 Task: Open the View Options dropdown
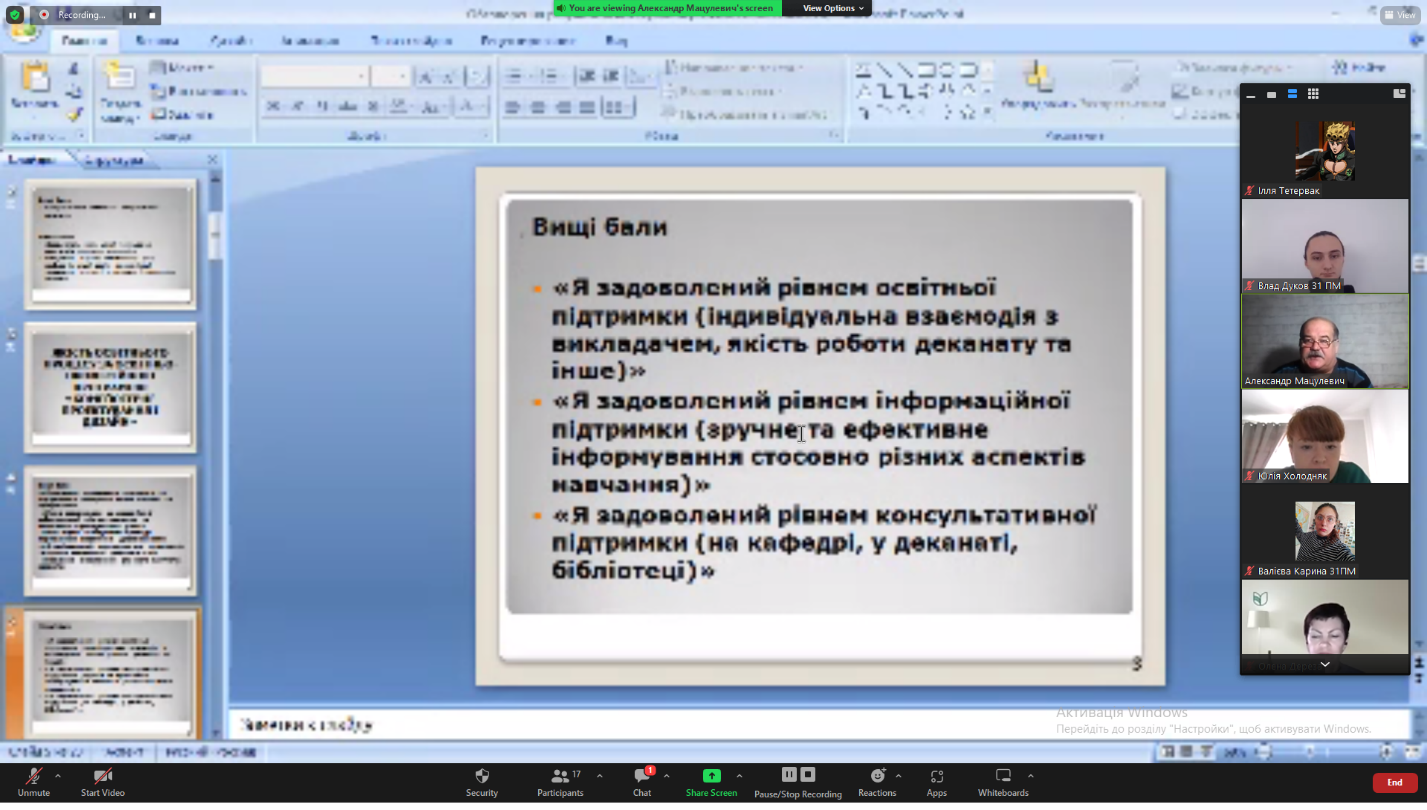(x=833, y=8)
